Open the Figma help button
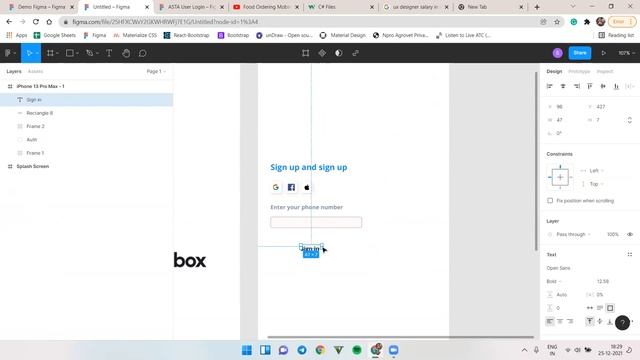The height and width of the screenshot is (360, 640). (622, 323)
